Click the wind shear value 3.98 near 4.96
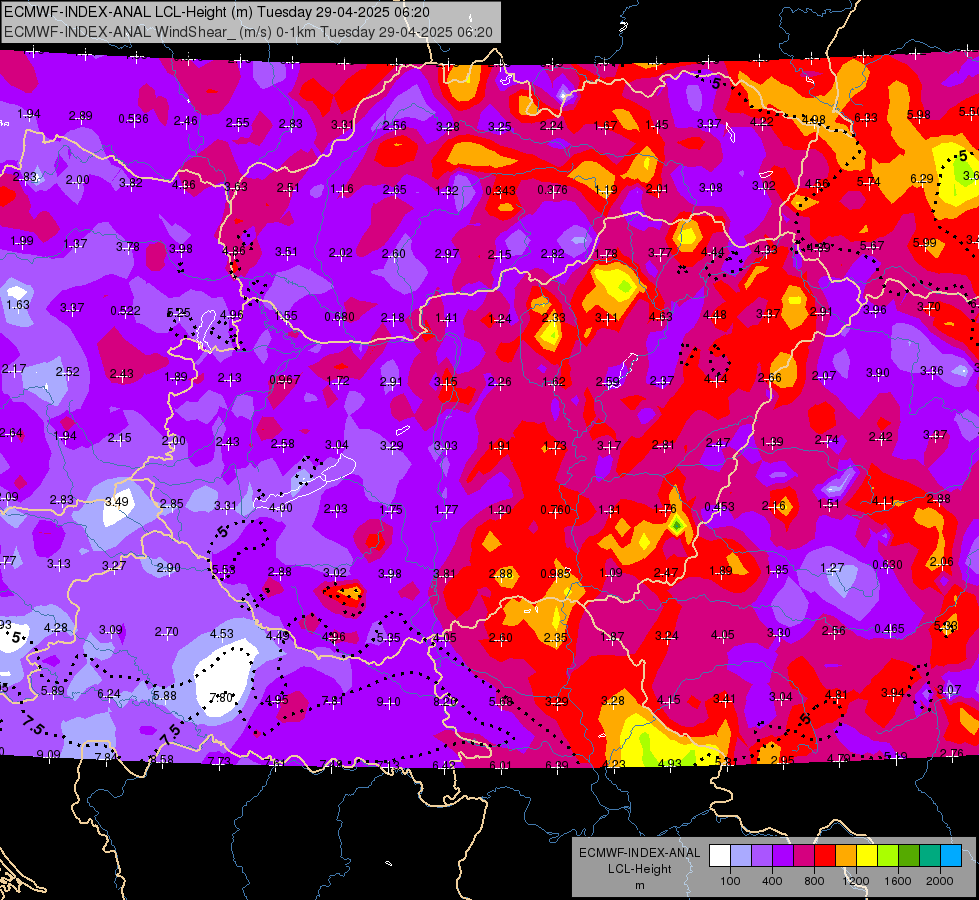979x900 pixels. [x=180, y=249]
